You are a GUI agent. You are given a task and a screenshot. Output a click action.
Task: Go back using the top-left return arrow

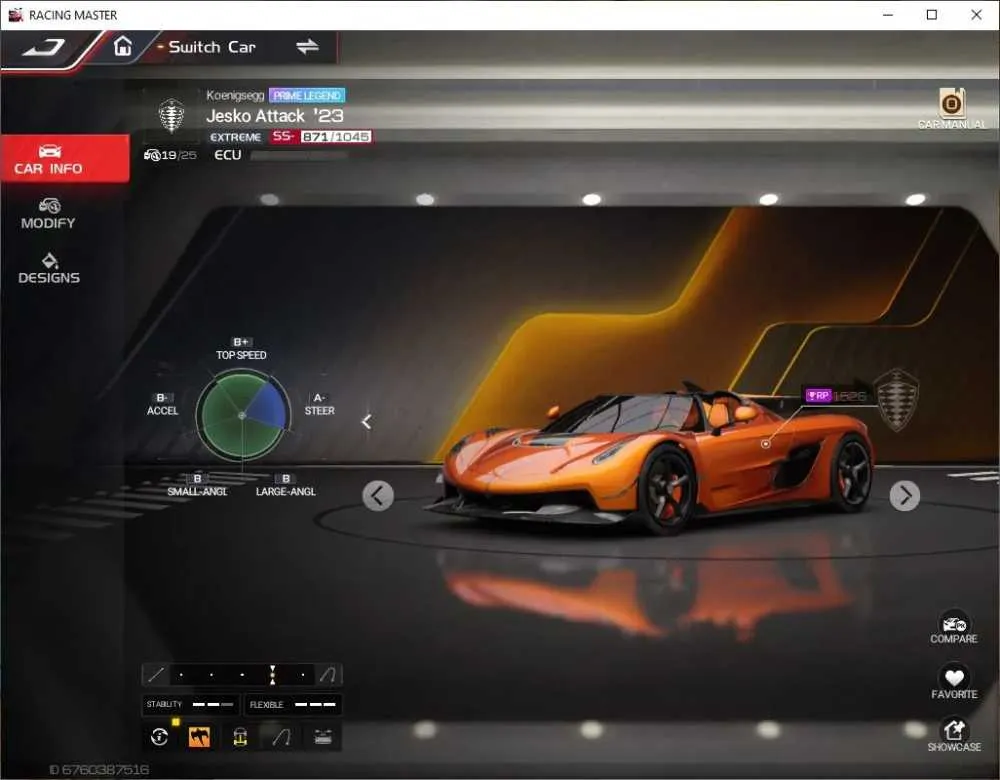click(x=43, y=47)
